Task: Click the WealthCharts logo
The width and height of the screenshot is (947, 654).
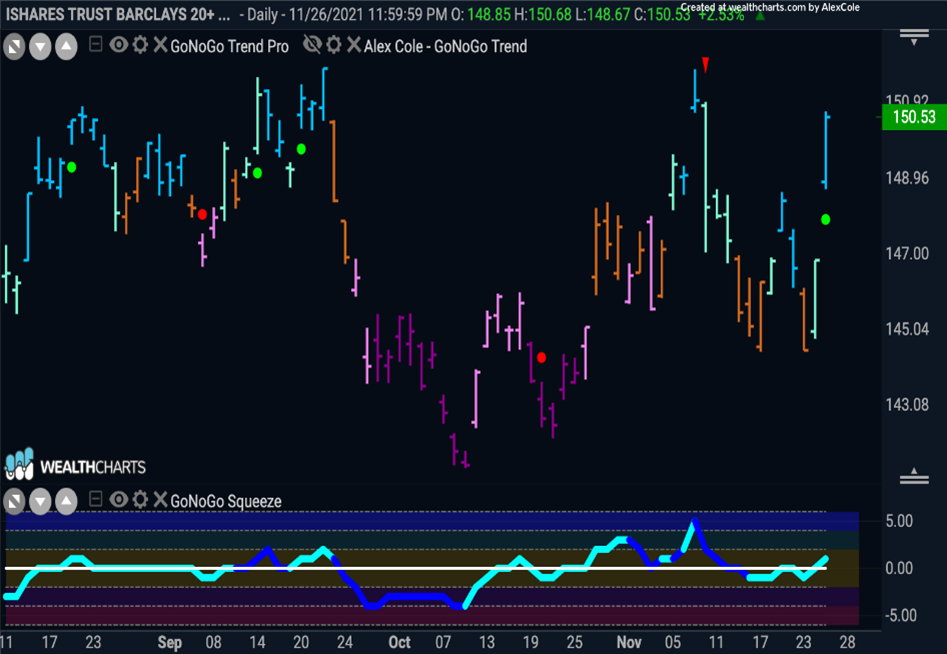Action: click(75, 466)
